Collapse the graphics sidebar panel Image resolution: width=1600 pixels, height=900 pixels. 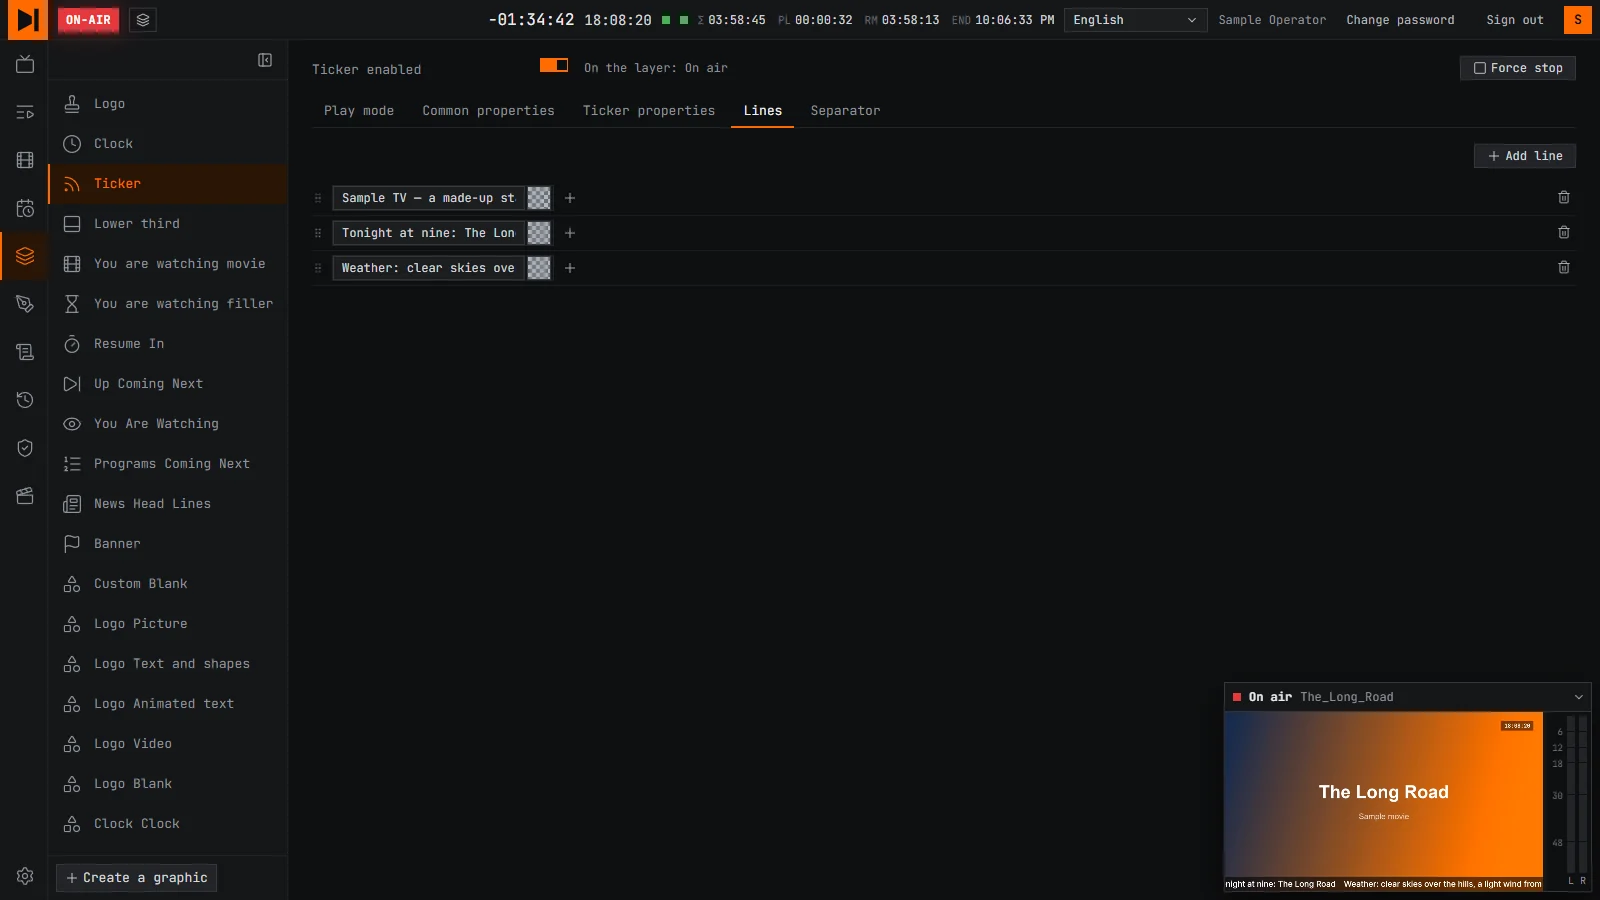(x=265, y=60)
